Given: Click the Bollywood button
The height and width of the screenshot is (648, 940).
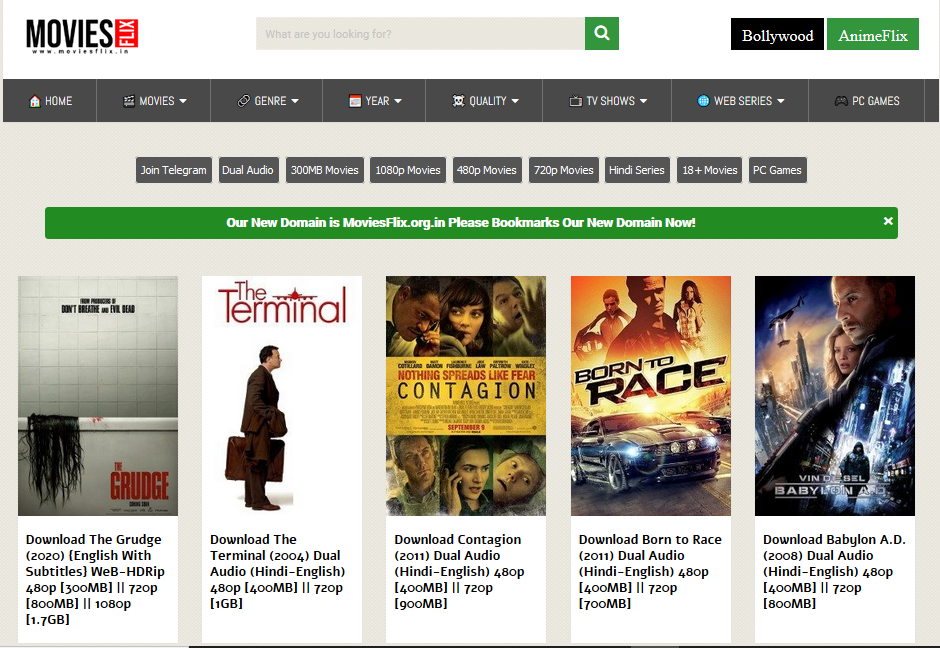Looking at the screenshot, I should point(777,33).
